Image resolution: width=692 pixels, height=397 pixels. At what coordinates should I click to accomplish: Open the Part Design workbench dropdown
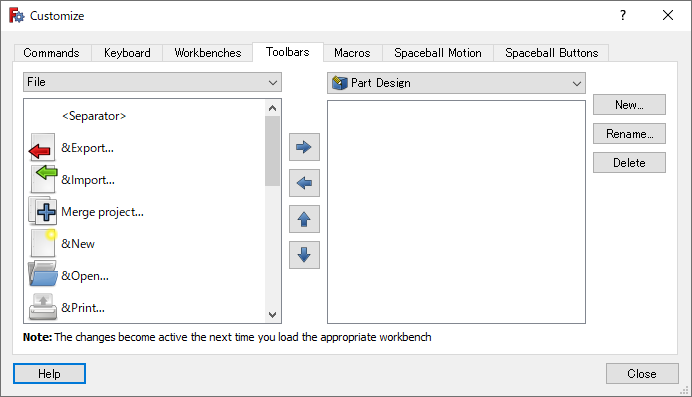coord(456,83)
